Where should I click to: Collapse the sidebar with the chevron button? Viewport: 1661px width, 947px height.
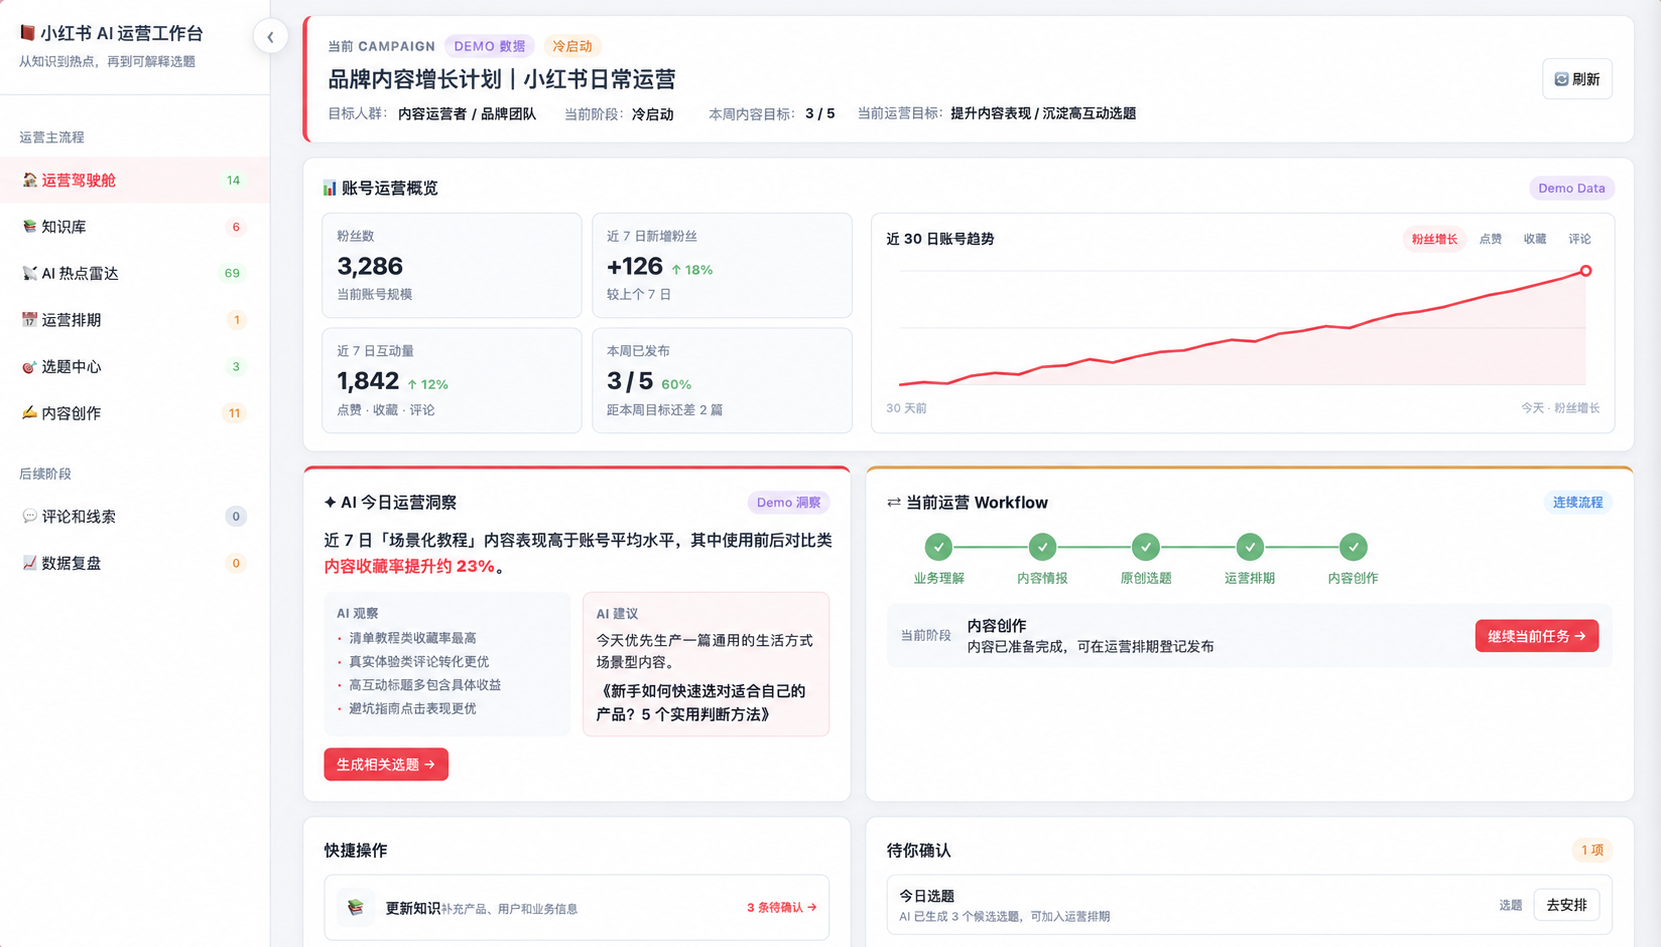click(270, 37)
